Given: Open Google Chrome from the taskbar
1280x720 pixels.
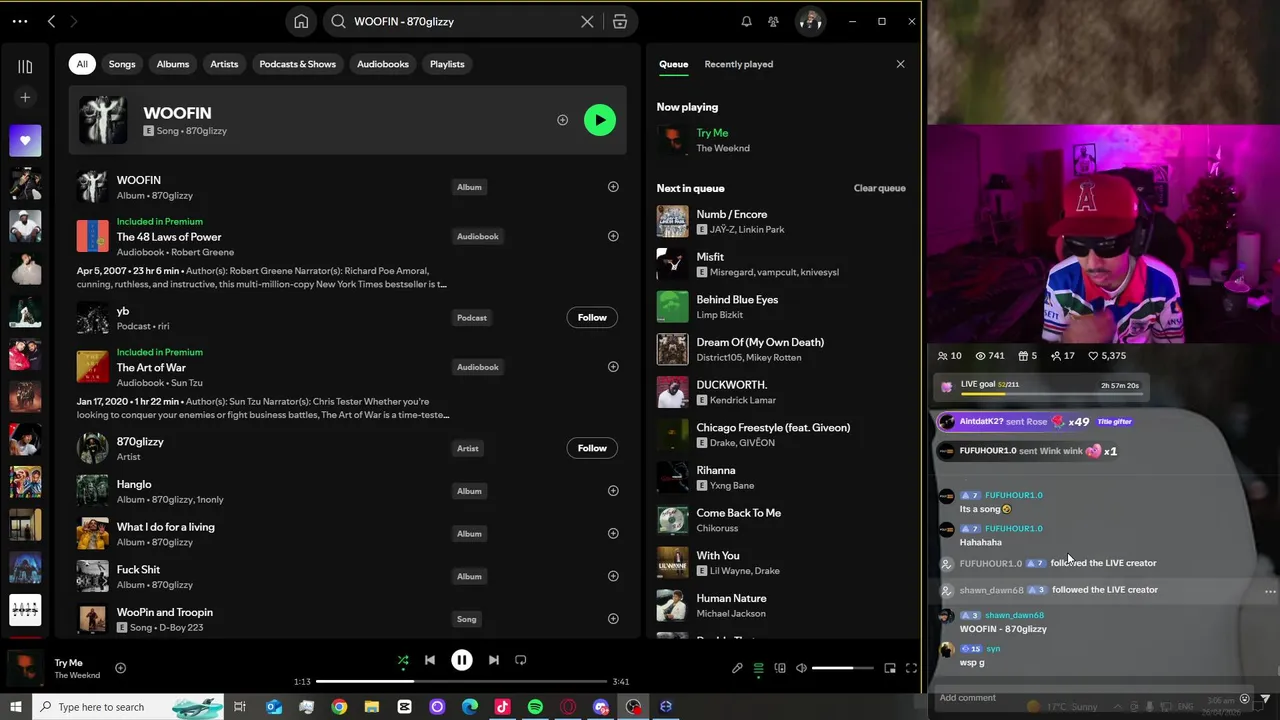Looking at the screenshot, I should tap(339, 707).
